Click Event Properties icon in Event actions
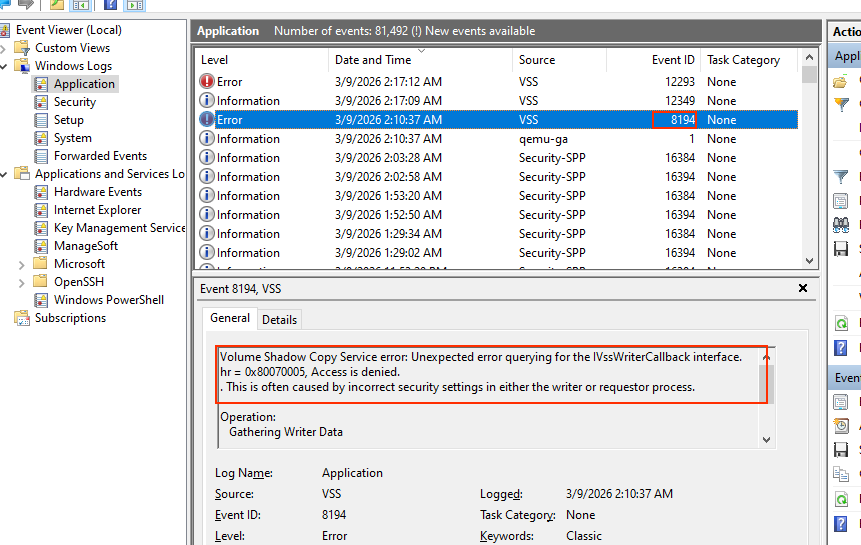Screen dimensions: 861x545 click(841, 402)
